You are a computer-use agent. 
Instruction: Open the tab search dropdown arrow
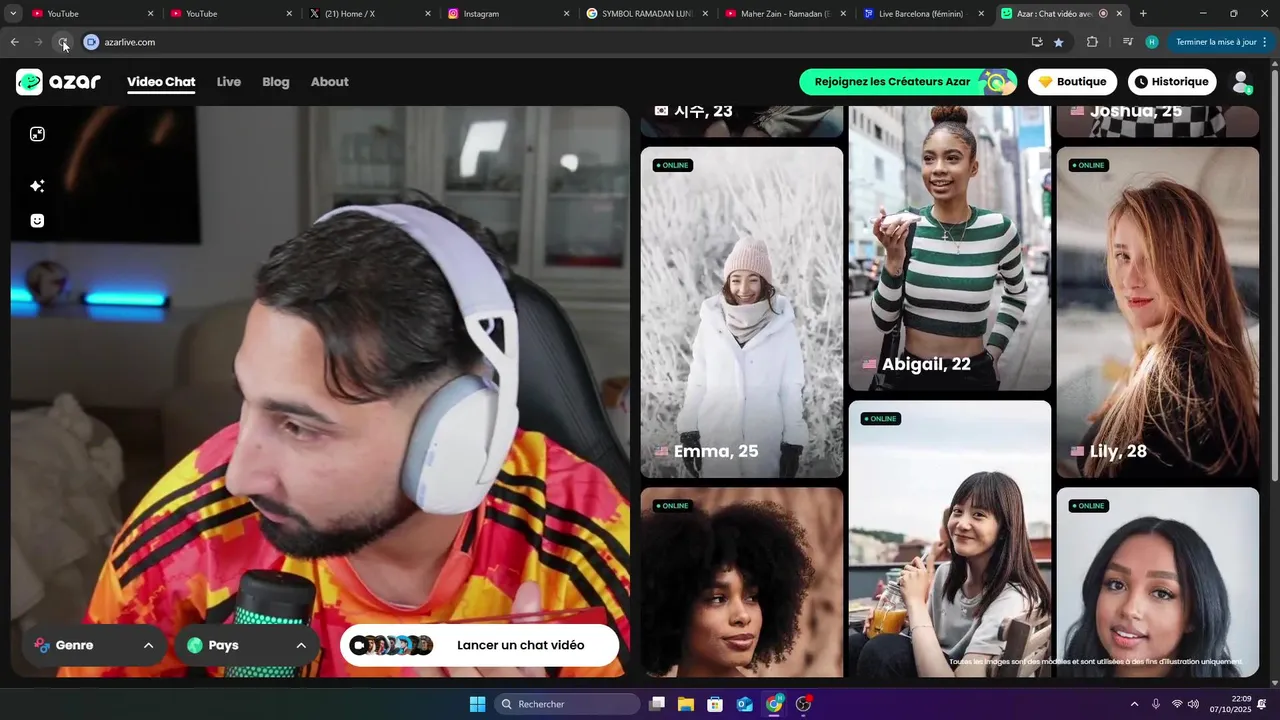[13, 14]
